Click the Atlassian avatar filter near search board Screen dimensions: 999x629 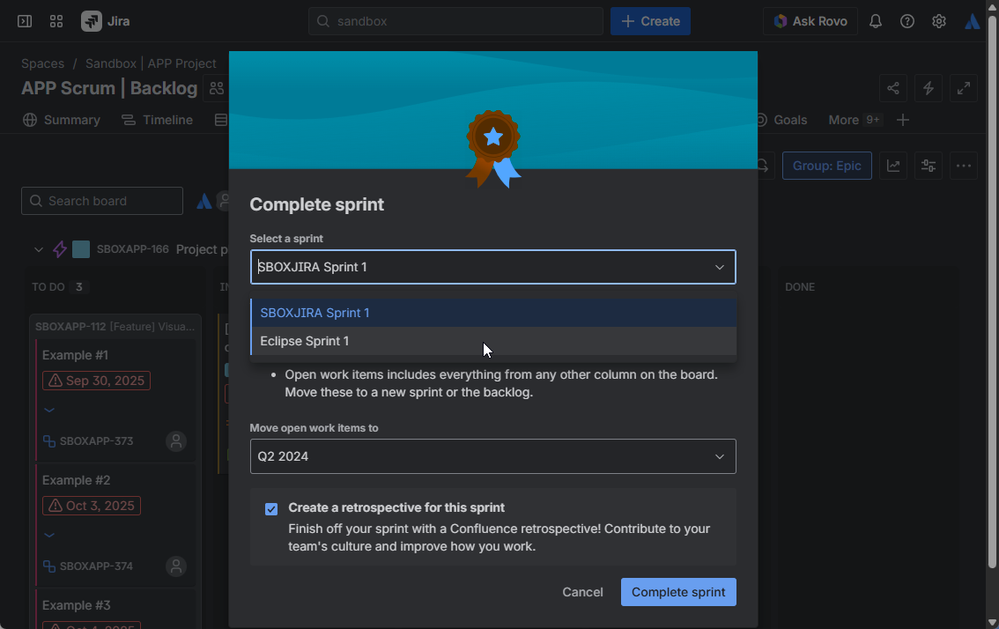[204, 201]
